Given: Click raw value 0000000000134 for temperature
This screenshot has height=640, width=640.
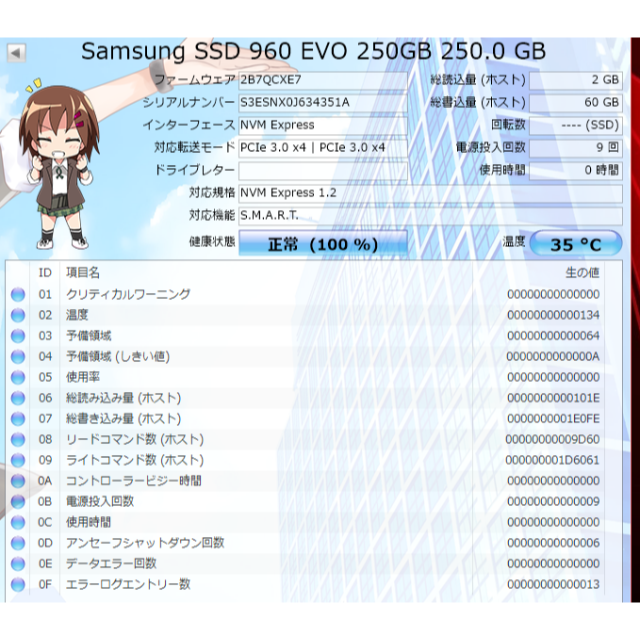Looking at the screenshot, I should 553,315.
